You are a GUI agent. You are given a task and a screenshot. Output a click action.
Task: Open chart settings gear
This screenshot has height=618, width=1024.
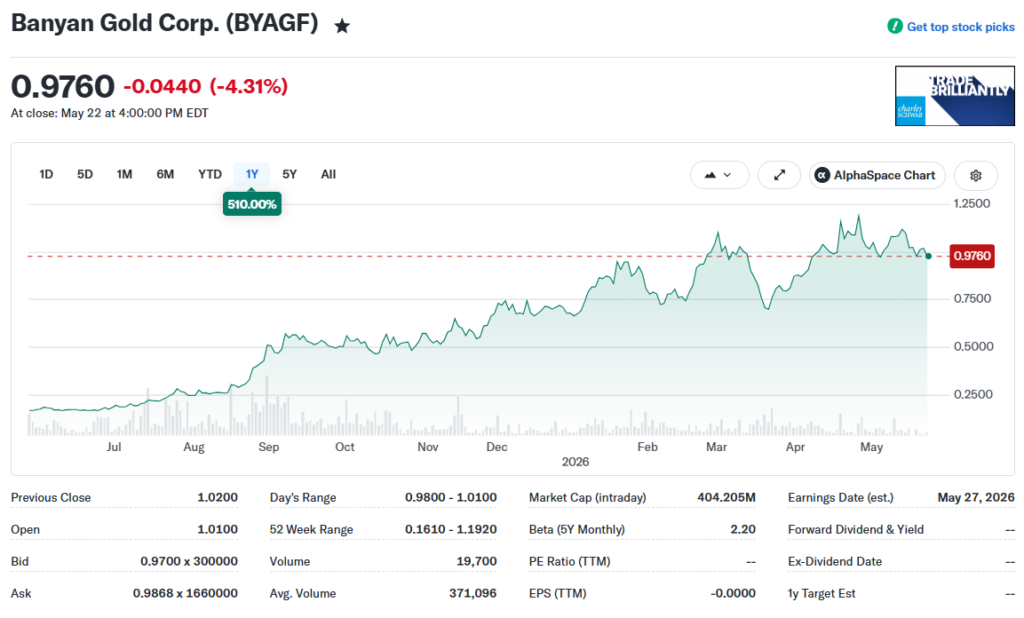(x=976, y=175)
